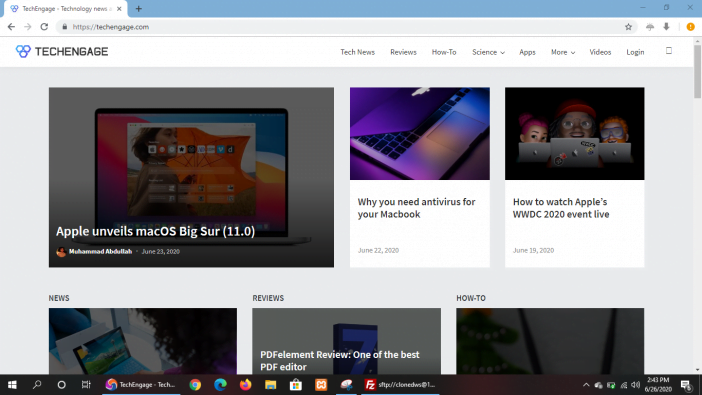
Task: Click the HOW-TO section heading
Action: [471, 298]
